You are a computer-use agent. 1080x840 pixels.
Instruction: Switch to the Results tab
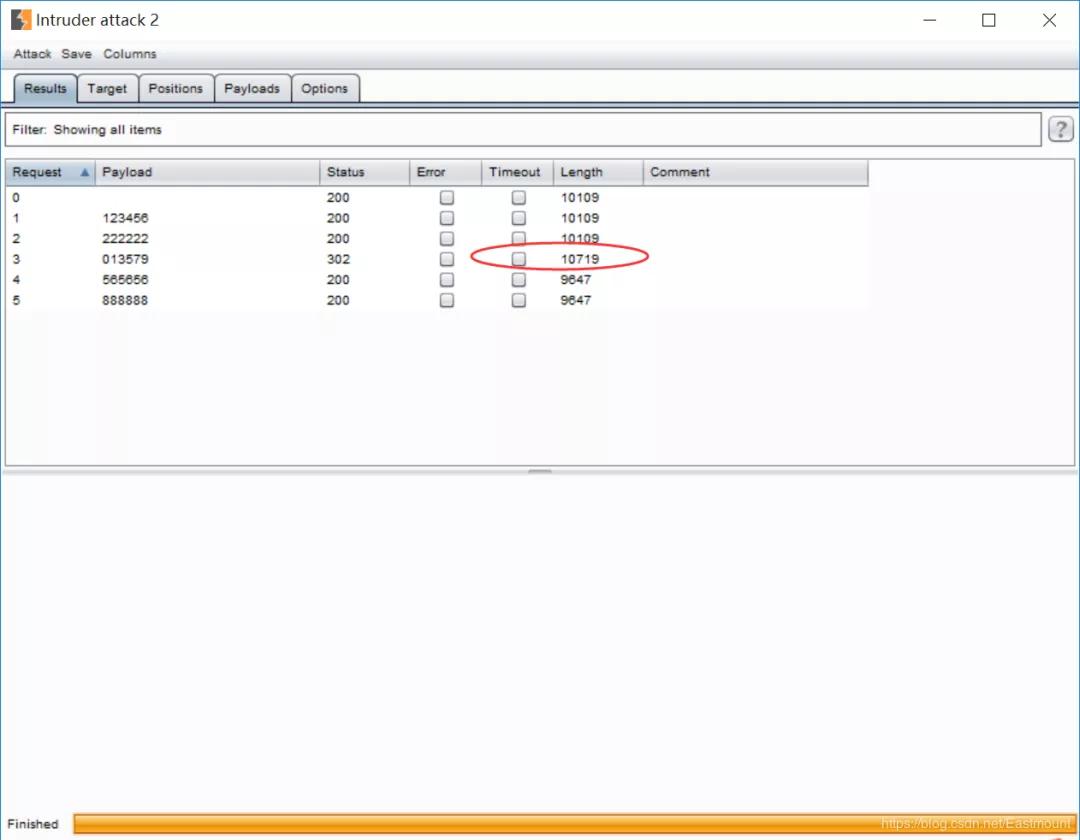(45, 89)
